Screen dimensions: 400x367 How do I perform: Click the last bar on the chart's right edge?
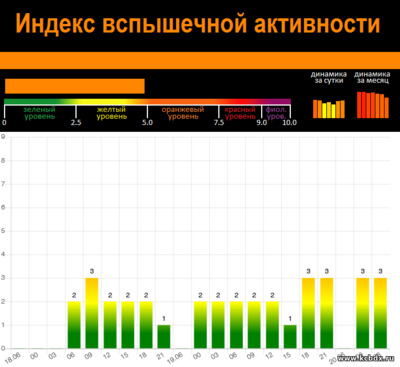380,313
